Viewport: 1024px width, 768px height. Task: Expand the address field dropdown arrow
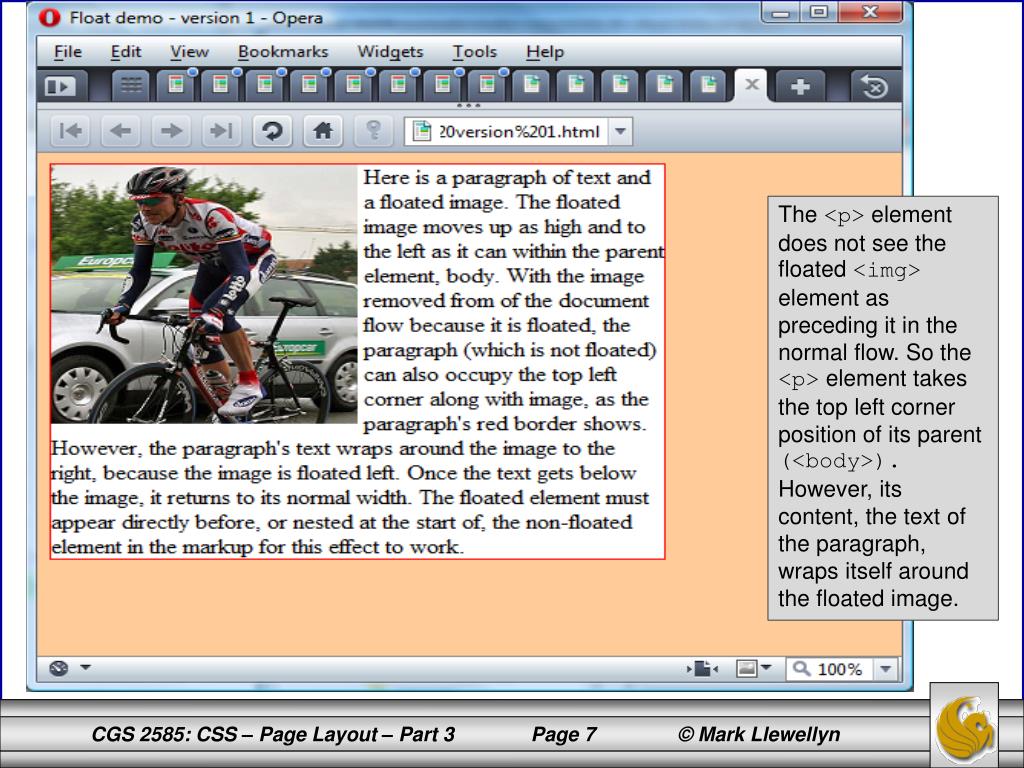coord(620,131)
